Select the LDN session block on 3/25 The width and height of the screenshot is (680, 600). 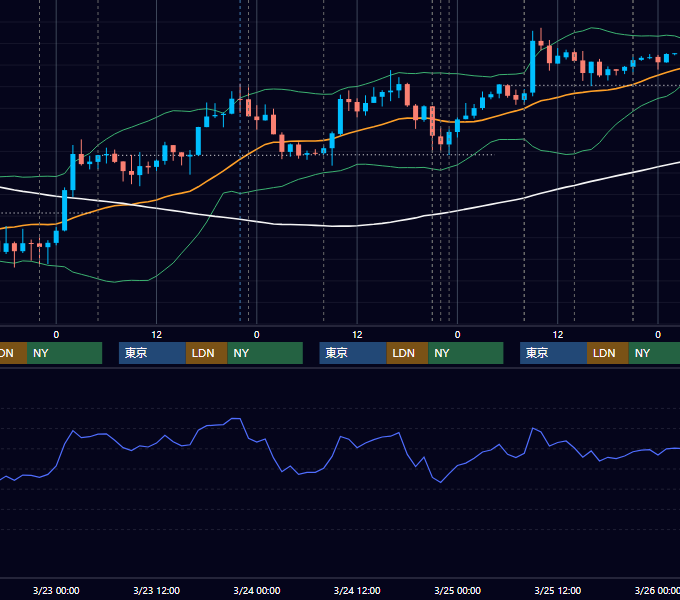[x=608, y=353]
